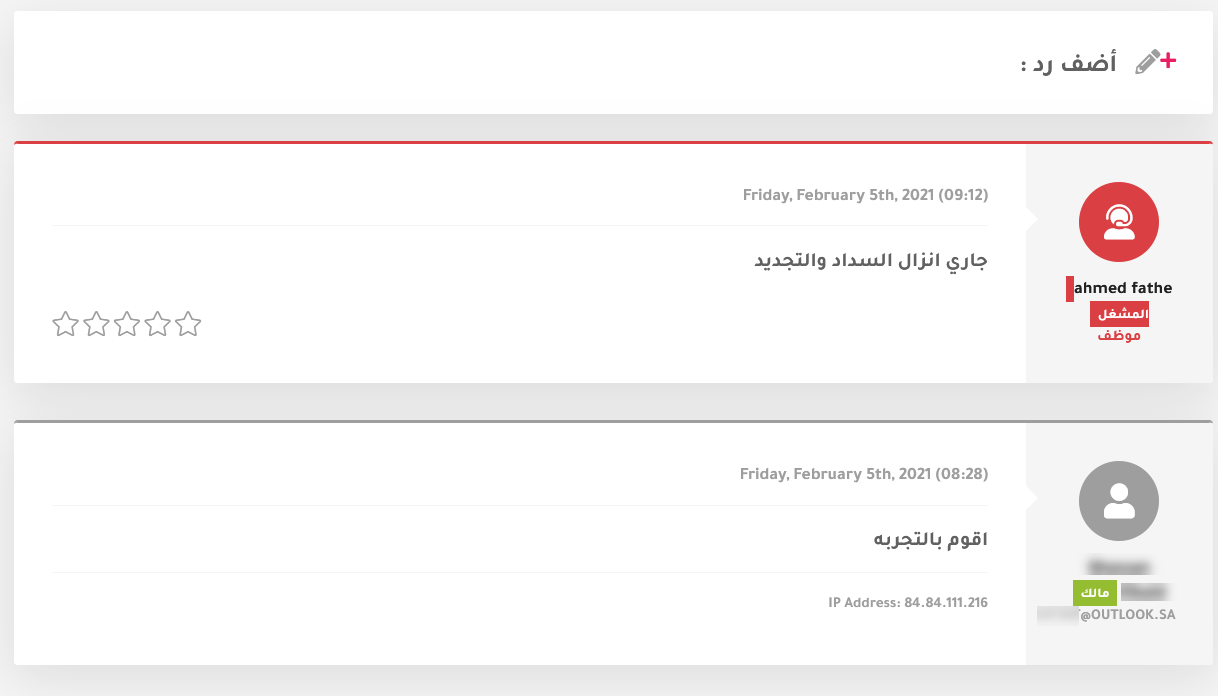1218x696 pixels.
Task: Give a five-star rating
Action: [x=188, y=324]
